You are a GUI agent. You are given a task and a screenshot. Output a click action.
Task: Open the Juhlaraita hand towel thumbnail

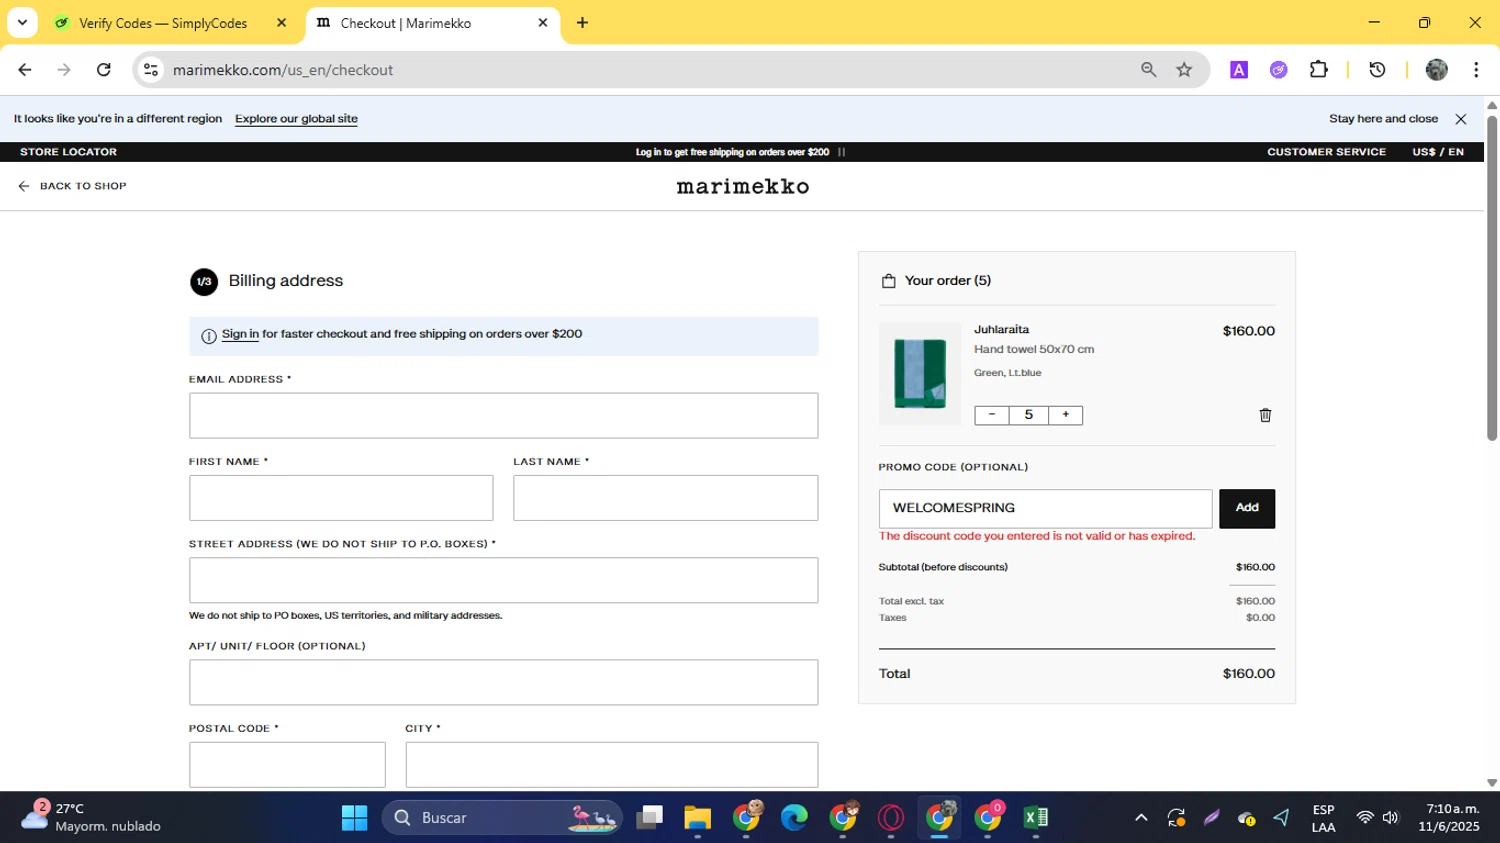click(x=920, y=373)
